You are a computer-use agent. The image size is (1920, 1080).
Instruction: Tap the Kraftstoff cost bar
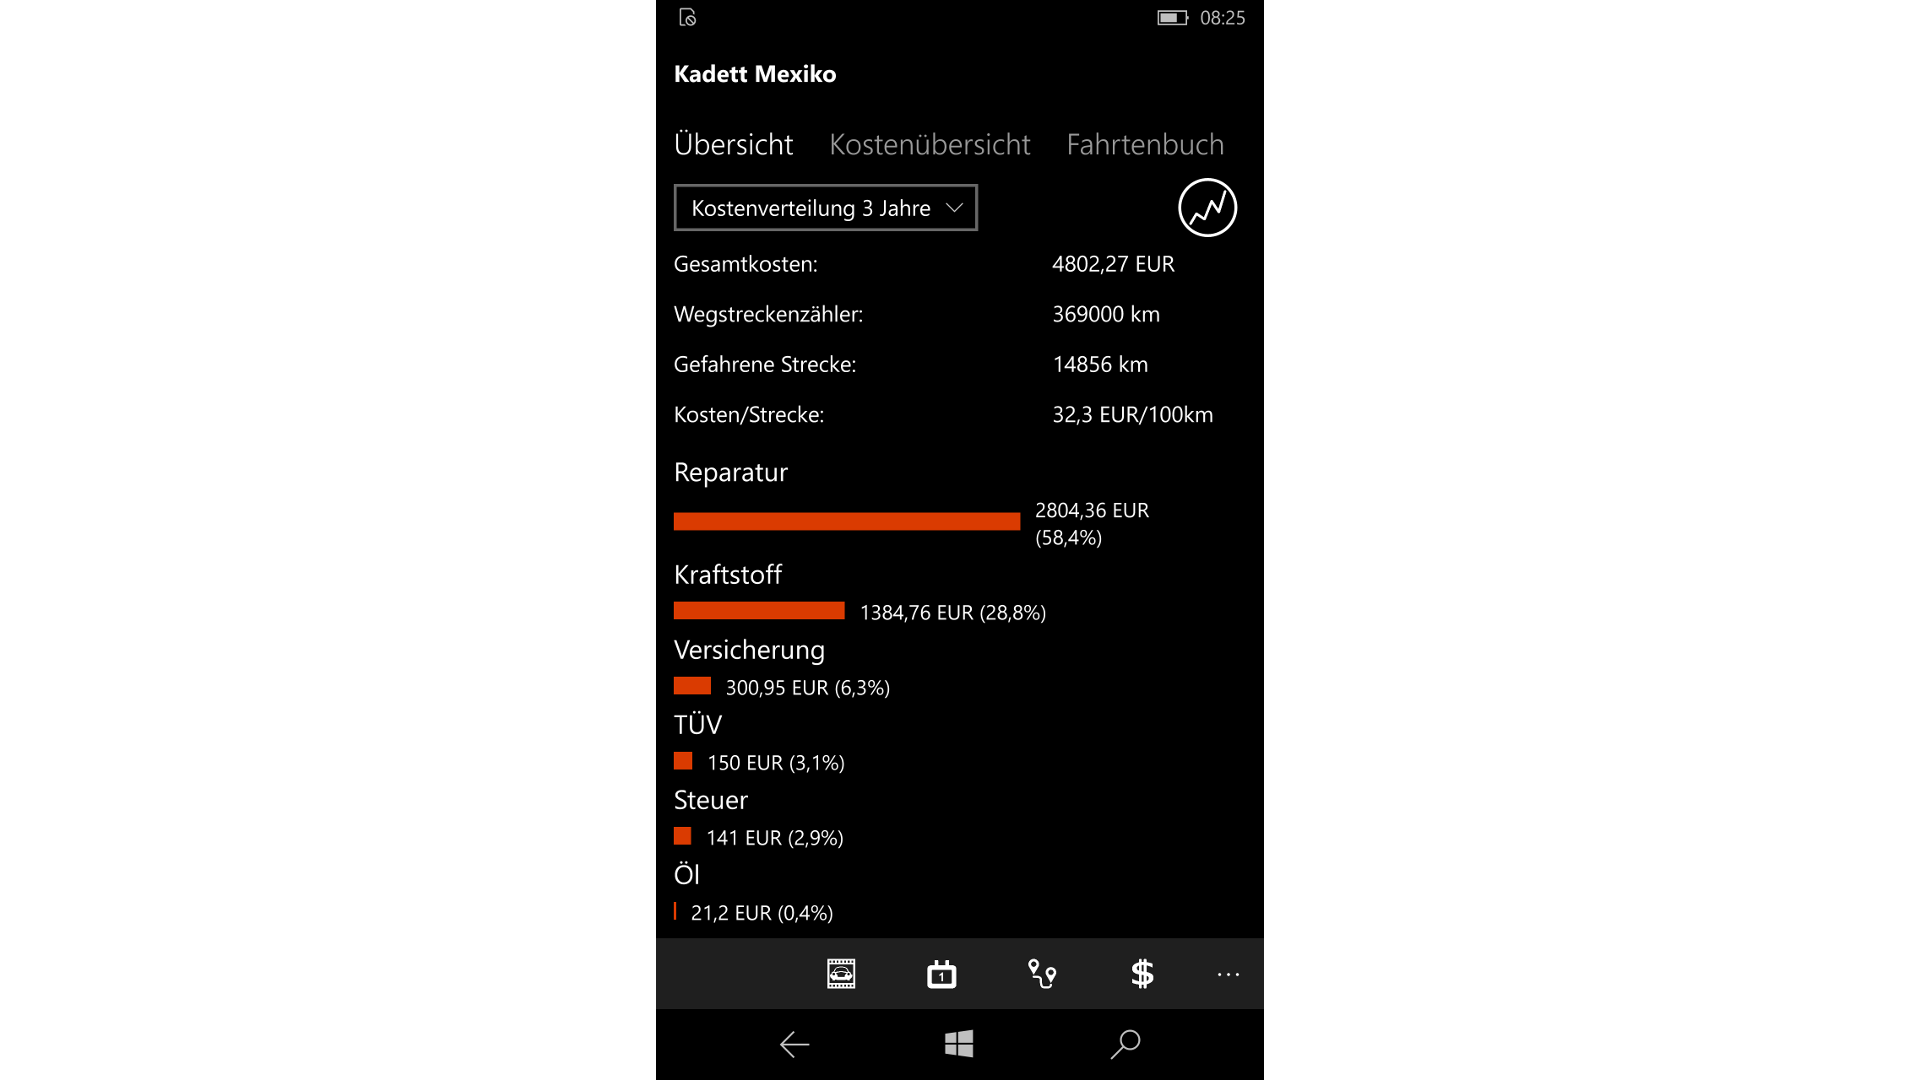click(x=759, y=611)
